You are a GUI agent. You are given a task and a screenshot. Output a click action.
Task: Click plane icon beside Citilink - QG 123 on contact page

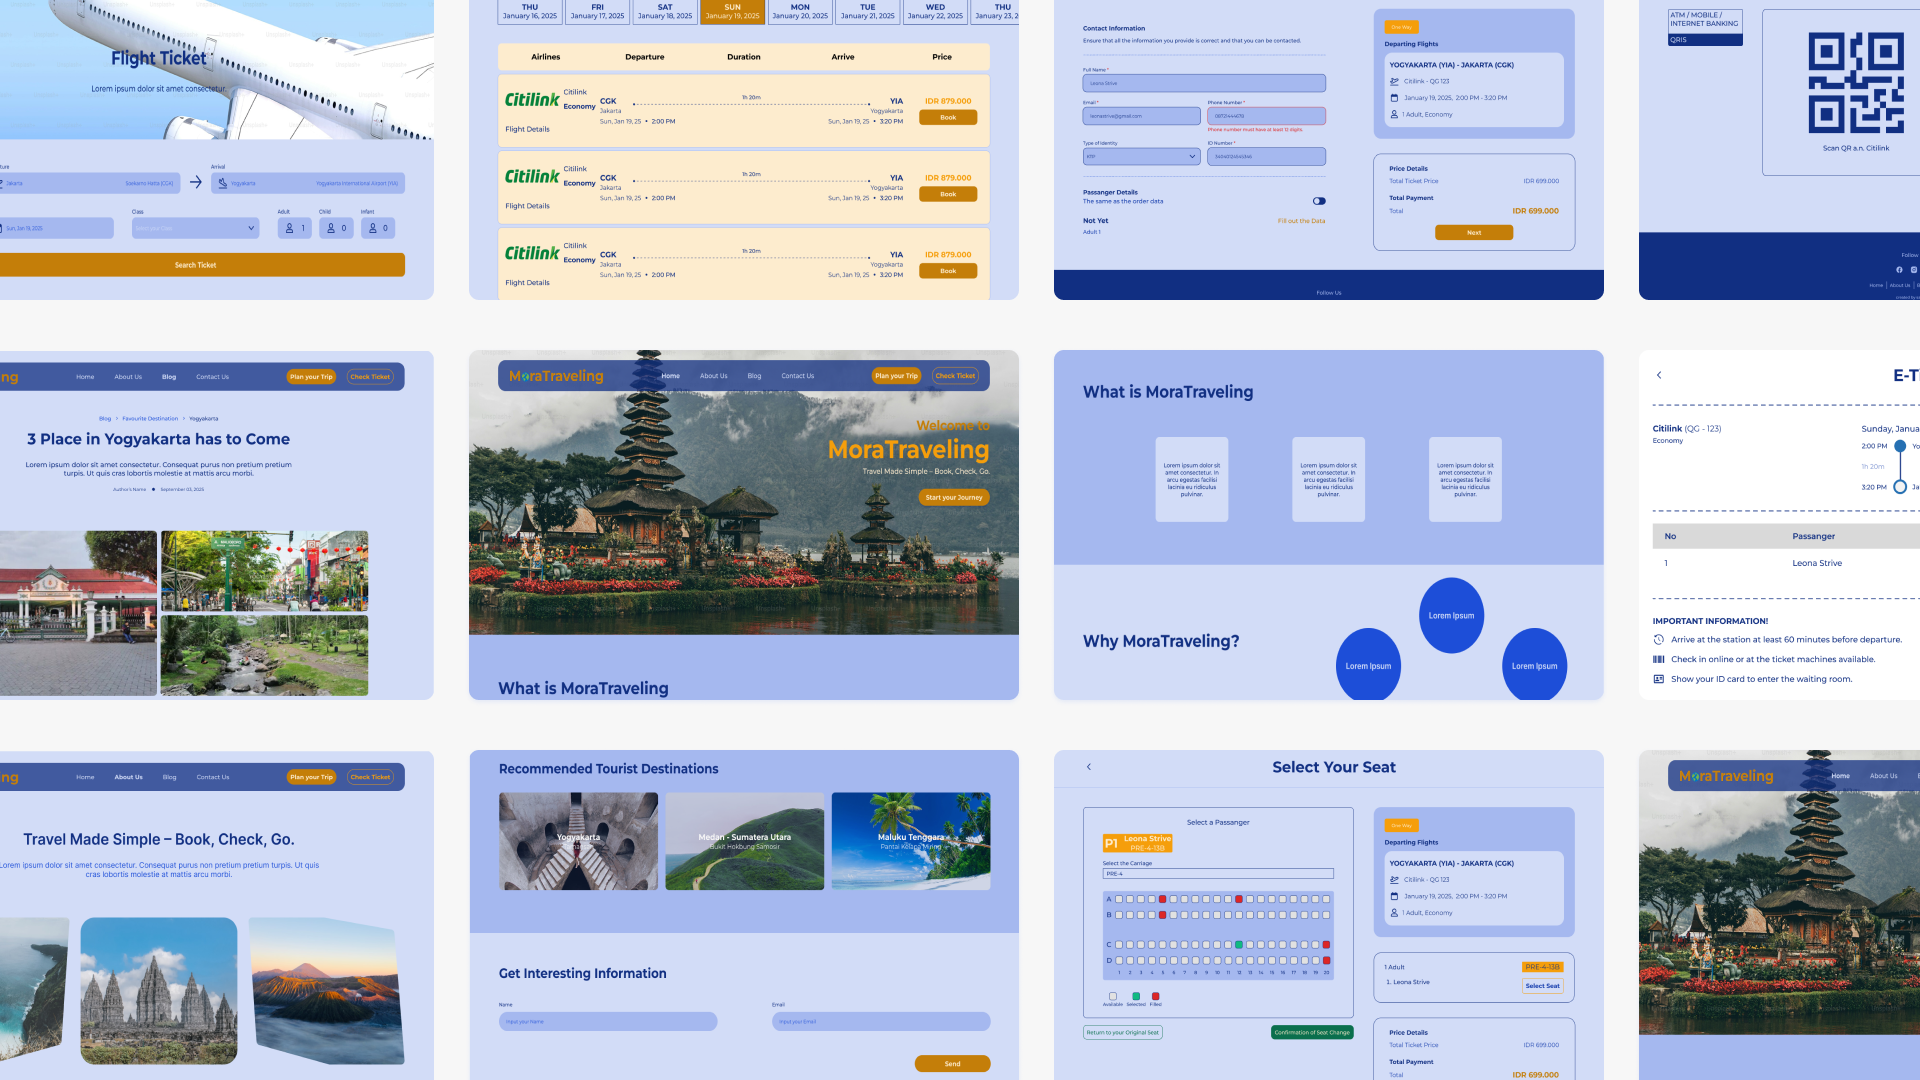1394,81
